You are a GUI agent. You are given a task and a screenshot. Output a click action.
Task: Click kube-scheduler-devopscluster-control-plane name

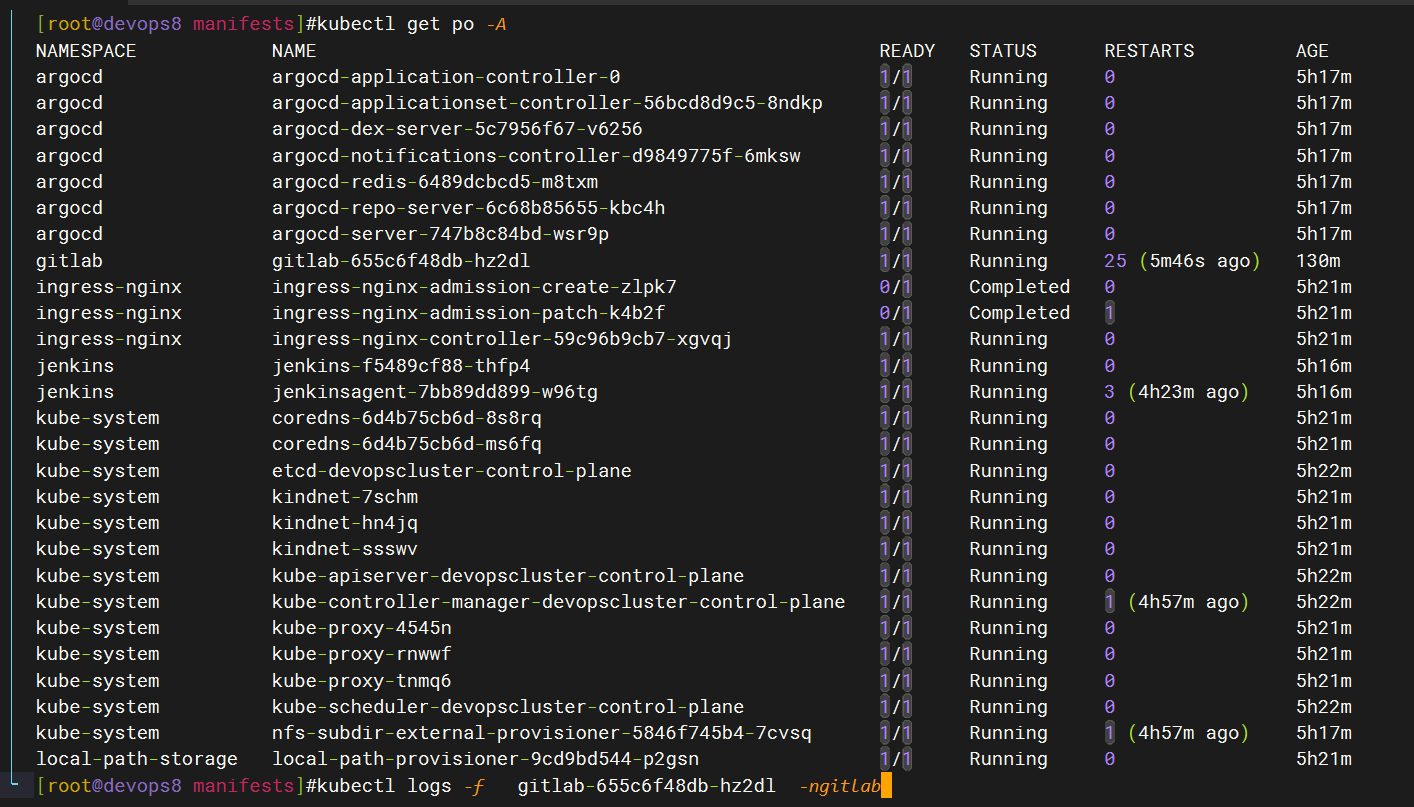[508, 707]
